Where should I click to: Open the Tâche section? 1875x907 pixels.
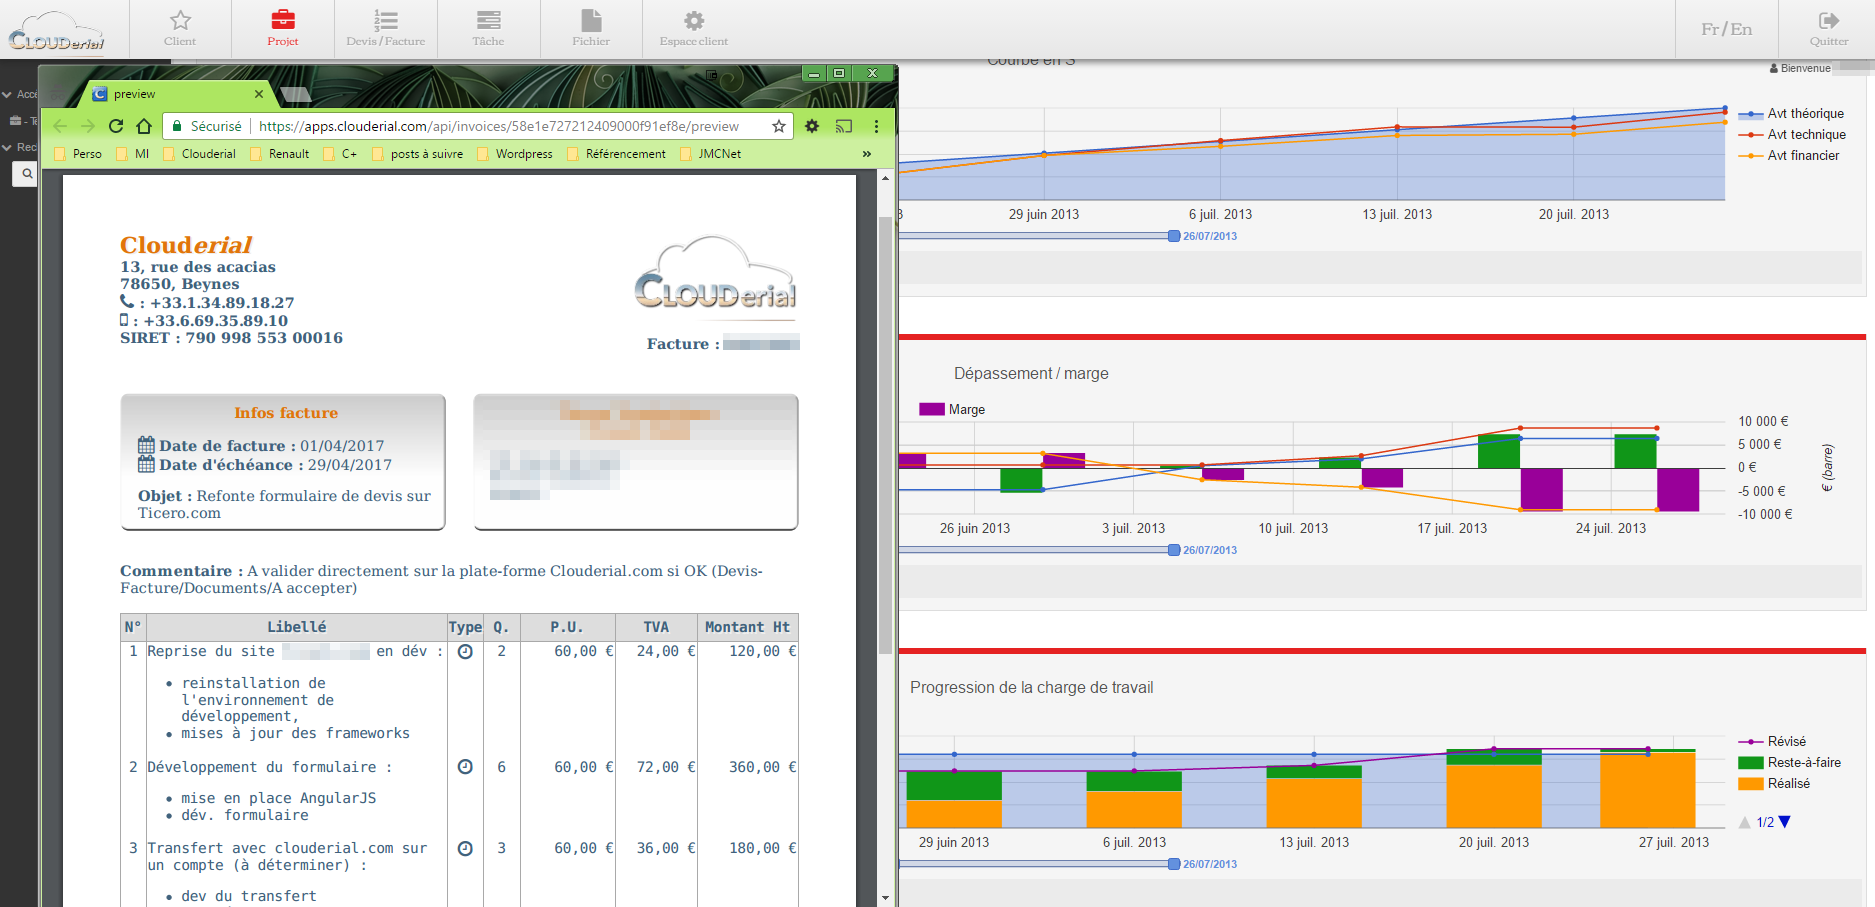click(488, 29)
